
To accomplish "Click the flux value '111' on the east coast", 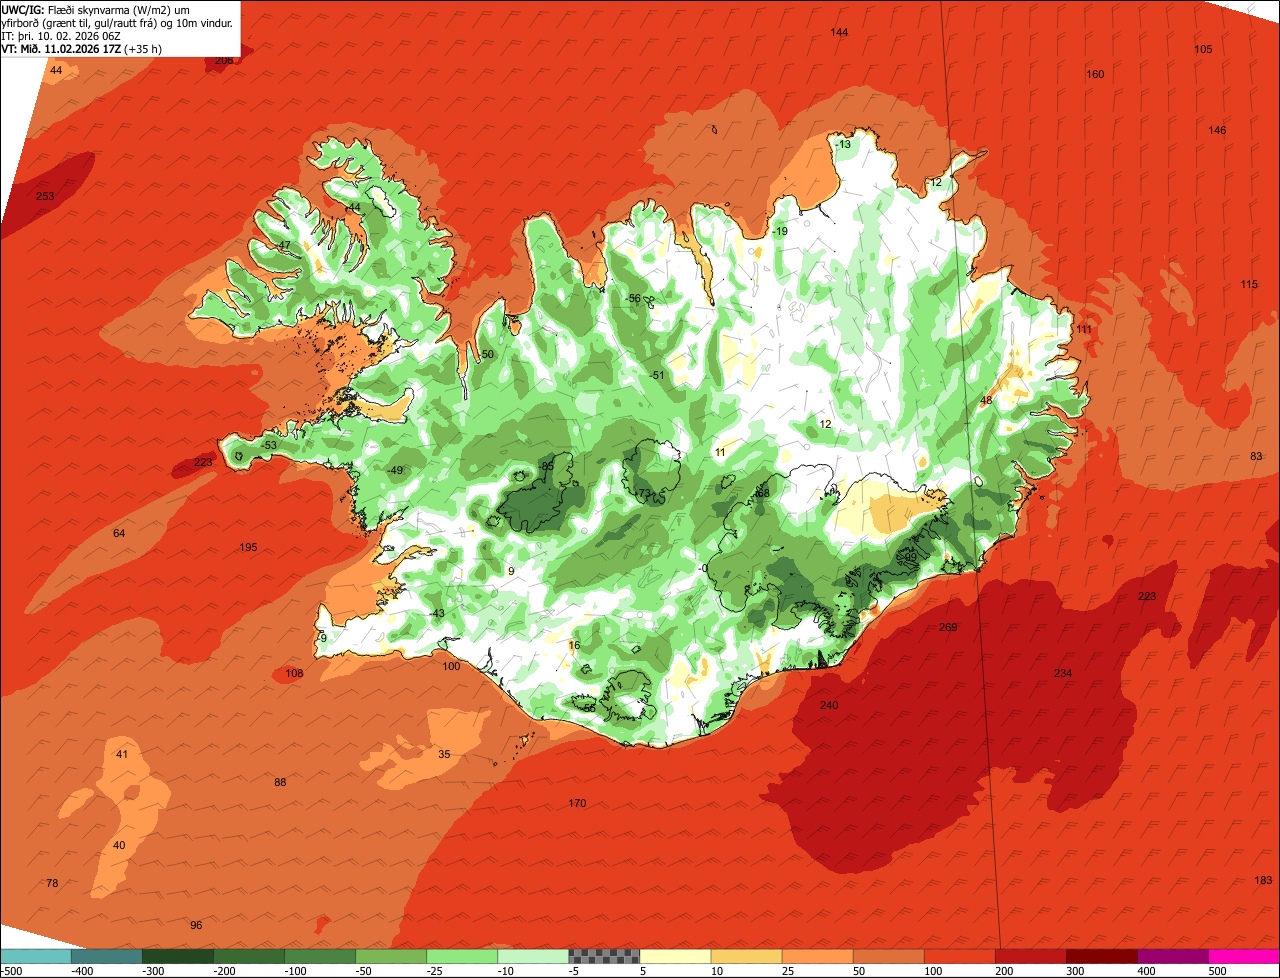I will [x=1084, y=329].
